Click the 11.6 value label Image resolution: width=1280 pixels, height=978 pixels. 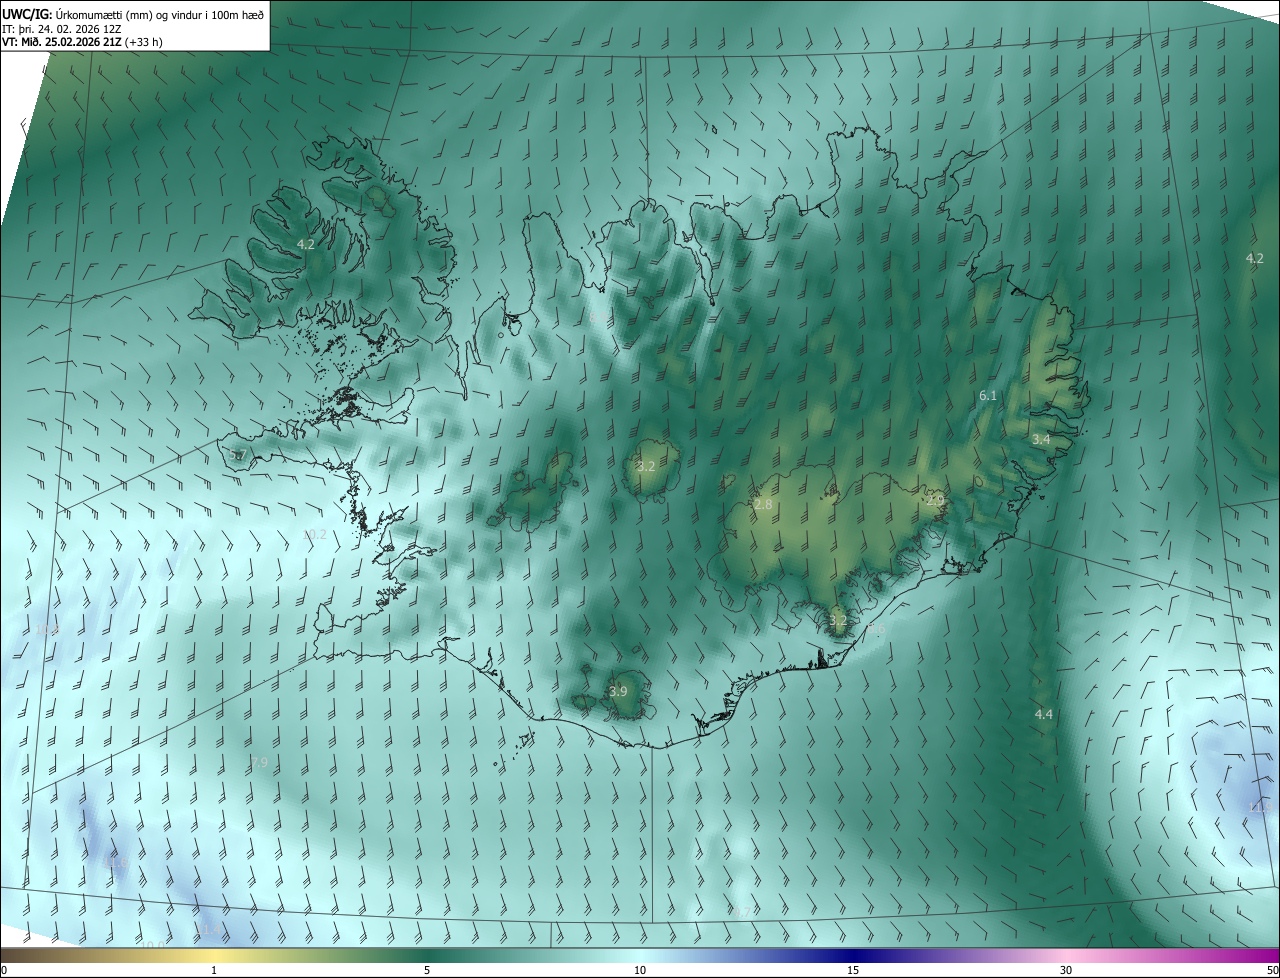tap(117, 861)
